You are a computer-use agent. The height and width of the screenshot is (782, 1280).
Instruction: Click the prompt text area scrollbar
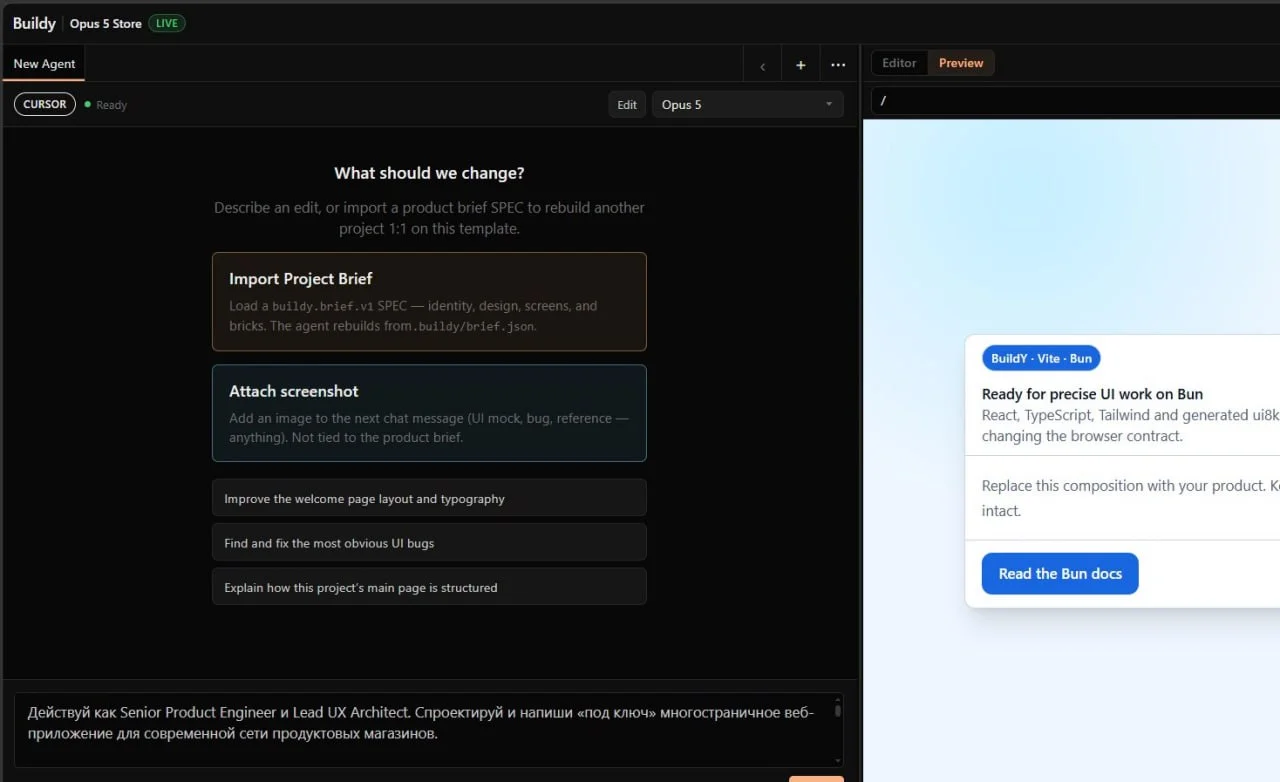coord(838,731)
